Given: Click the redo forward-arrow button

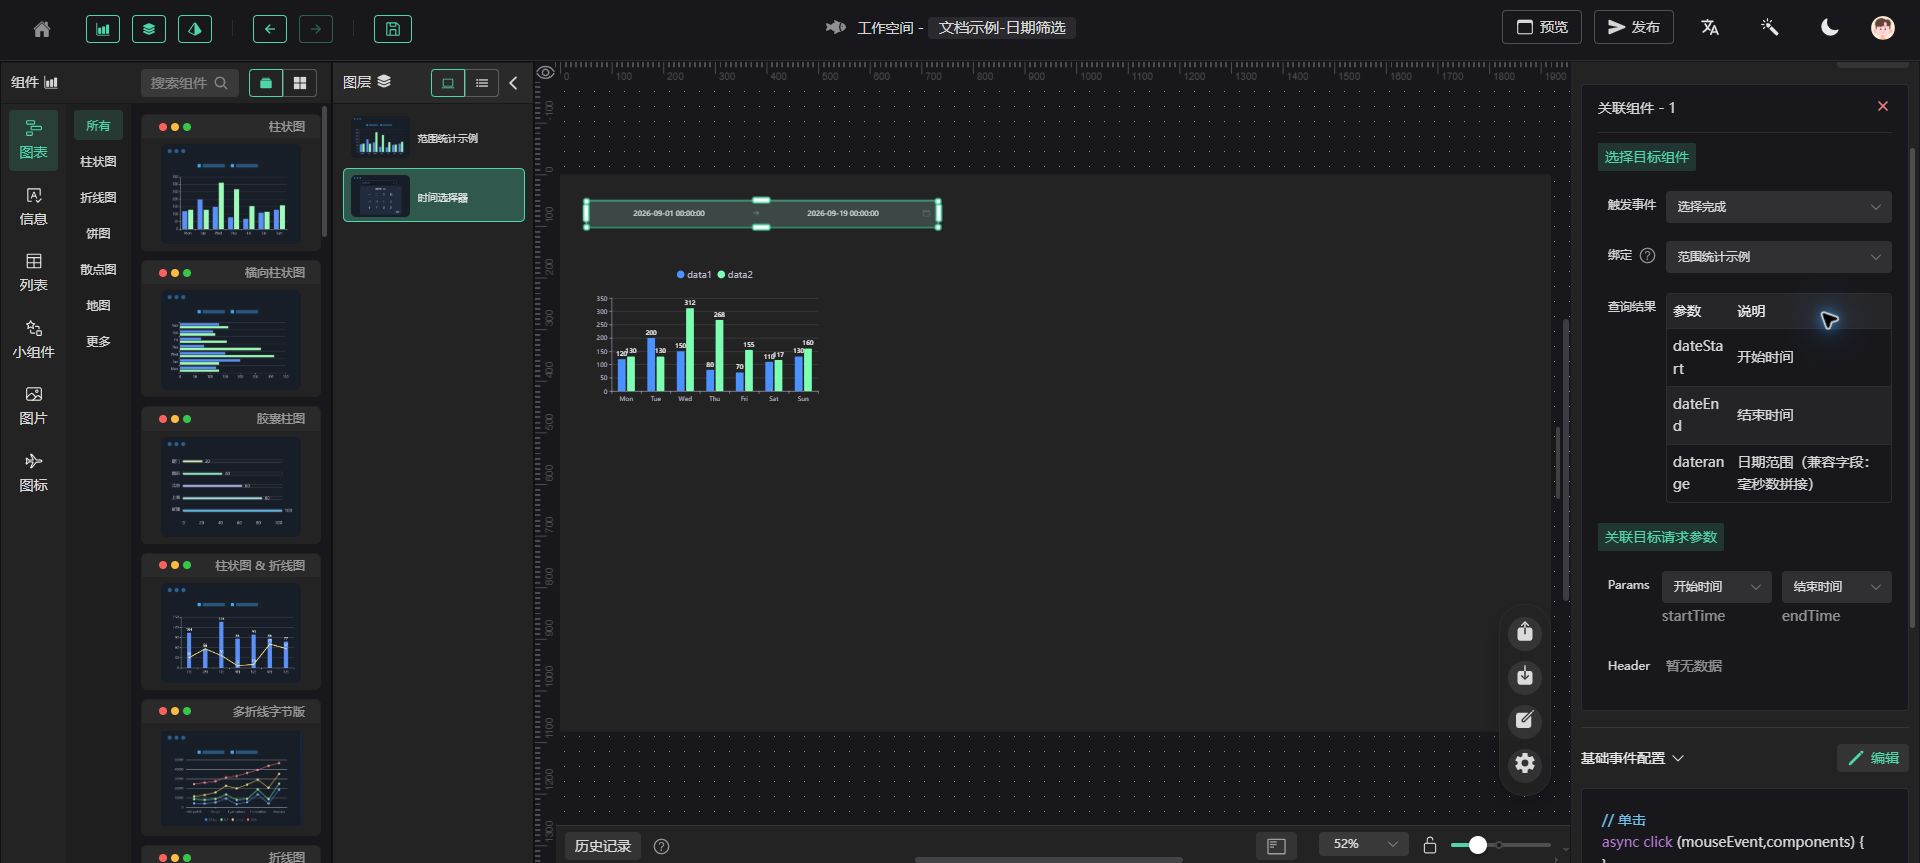Looking at the screenshot, I should (x=316, y=29).
